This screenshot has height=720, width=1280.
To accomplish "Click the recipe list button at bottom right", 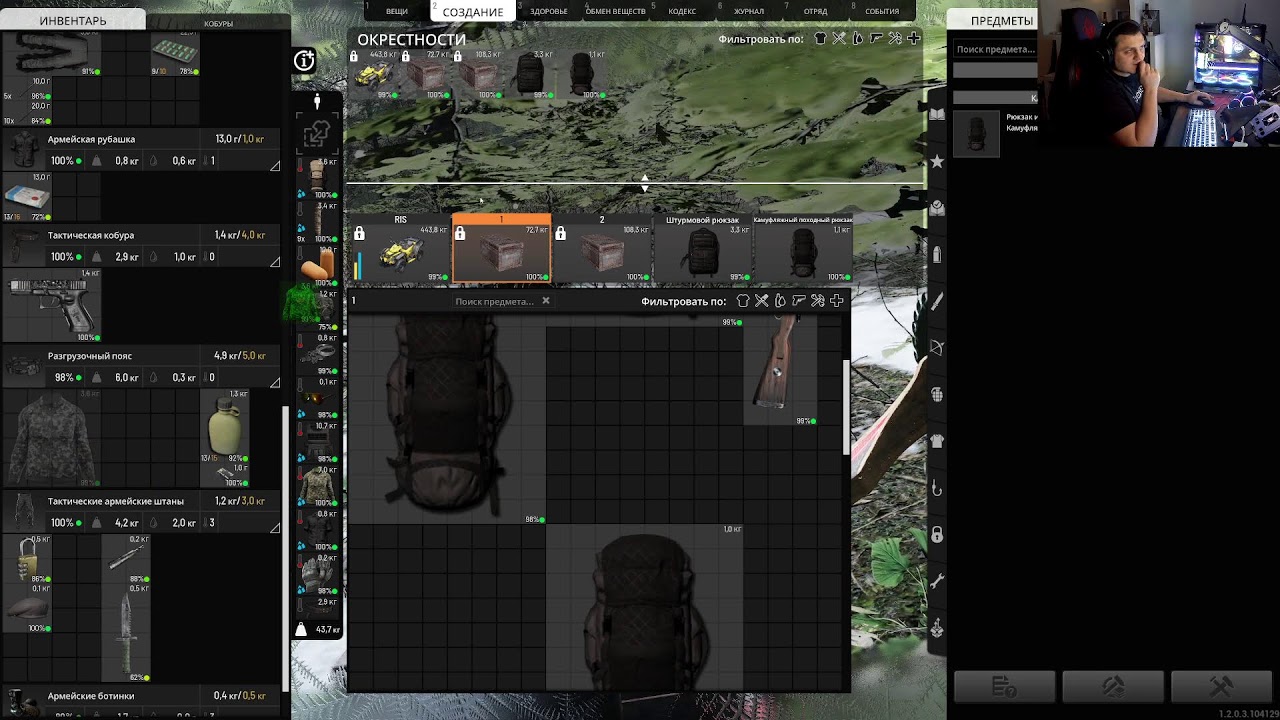I will (x=1004, y=687).
